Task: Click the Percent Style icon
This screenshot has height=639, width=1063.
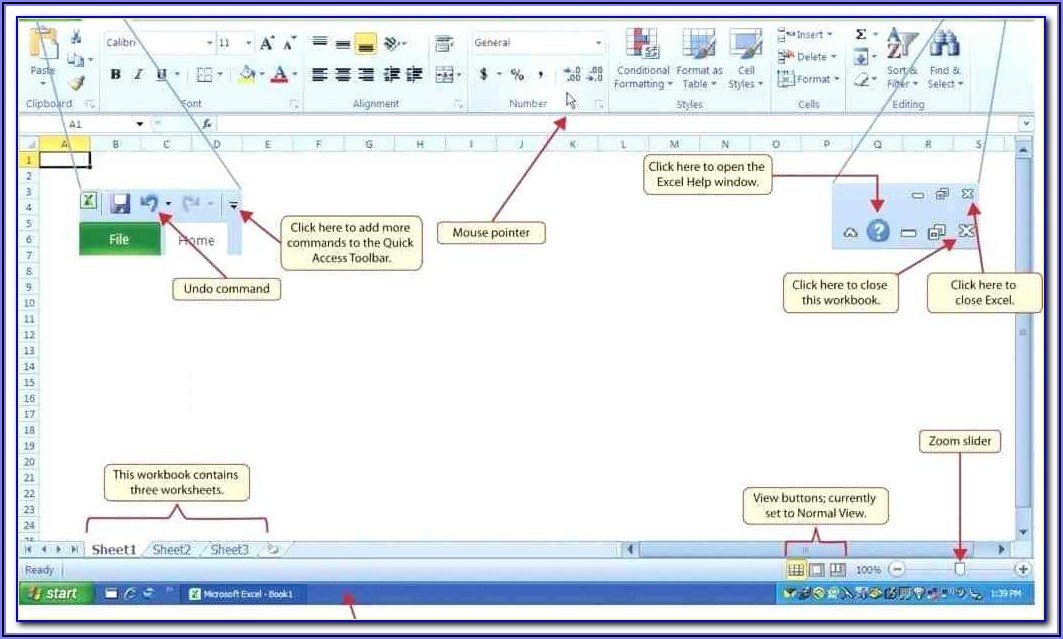Action: coord(517,75)
